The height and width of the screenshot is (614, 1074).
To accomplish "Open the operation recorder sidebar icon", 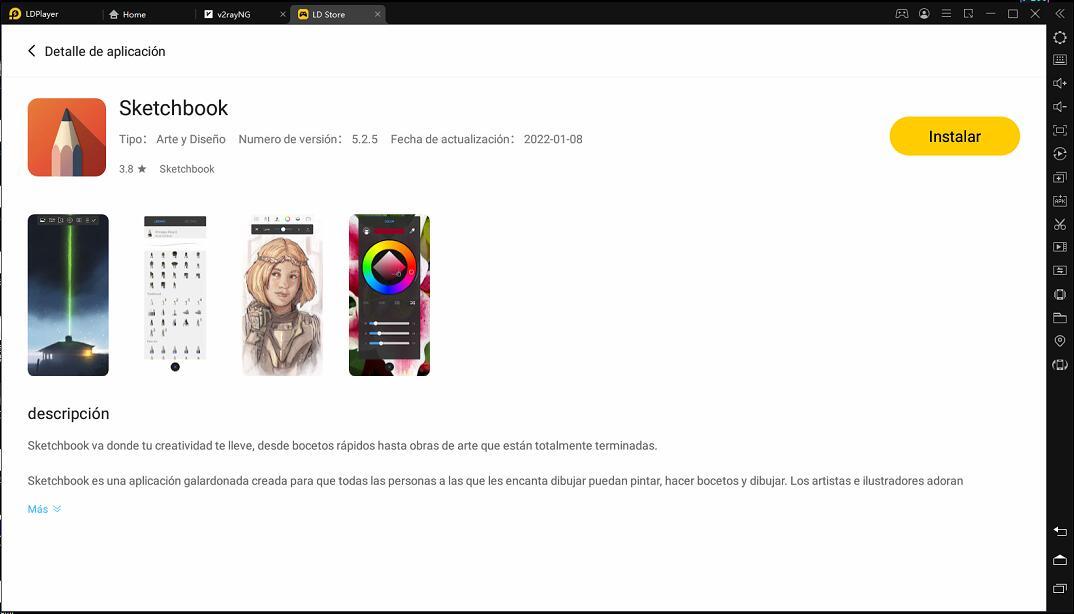I will 1060,154.
